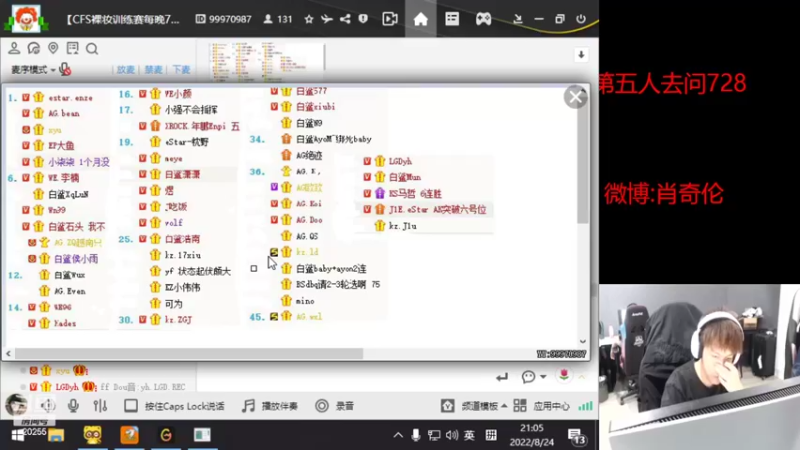800x450 pixels.
Task: Open the home page icon in top bar
Action: 420,19
